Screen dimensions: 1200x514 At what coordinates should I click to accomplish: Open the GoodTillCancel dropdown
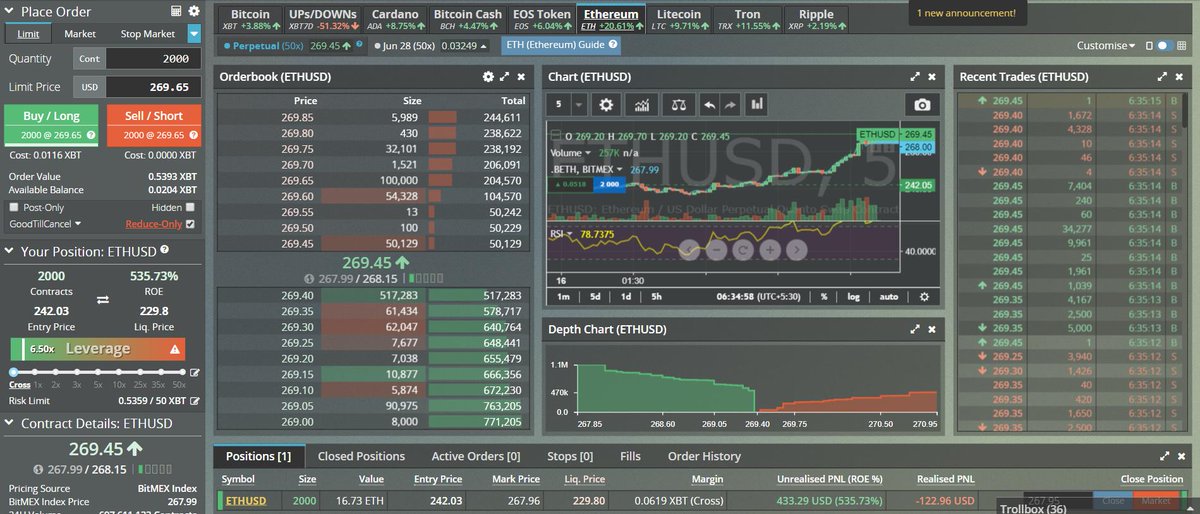click(44, 224)
